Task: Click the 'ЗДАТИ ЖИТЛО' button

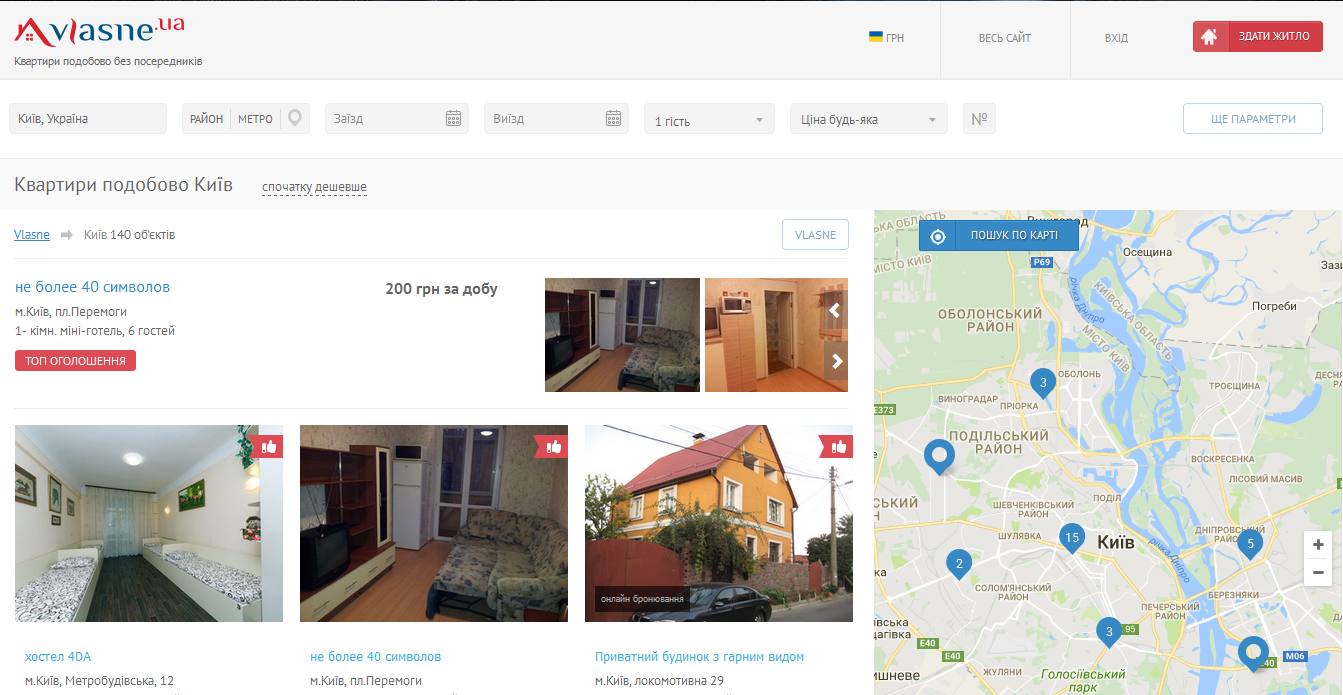Action: (1257, 37)
